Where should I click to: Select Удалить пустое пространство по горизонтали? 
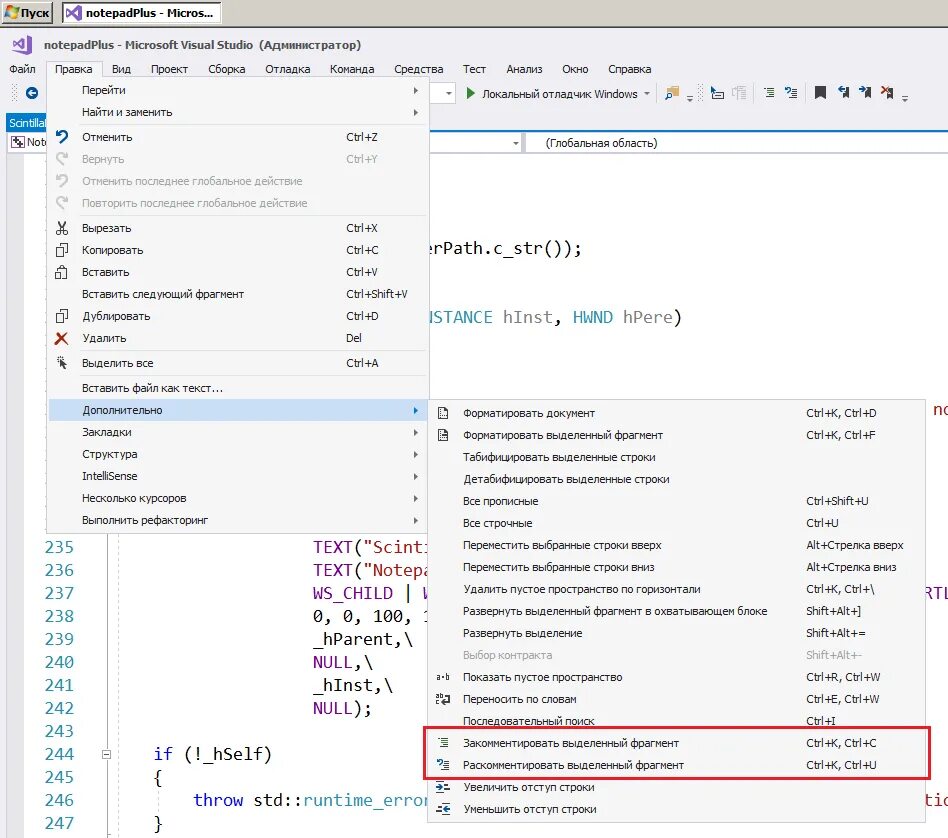(x=677, y=589)
